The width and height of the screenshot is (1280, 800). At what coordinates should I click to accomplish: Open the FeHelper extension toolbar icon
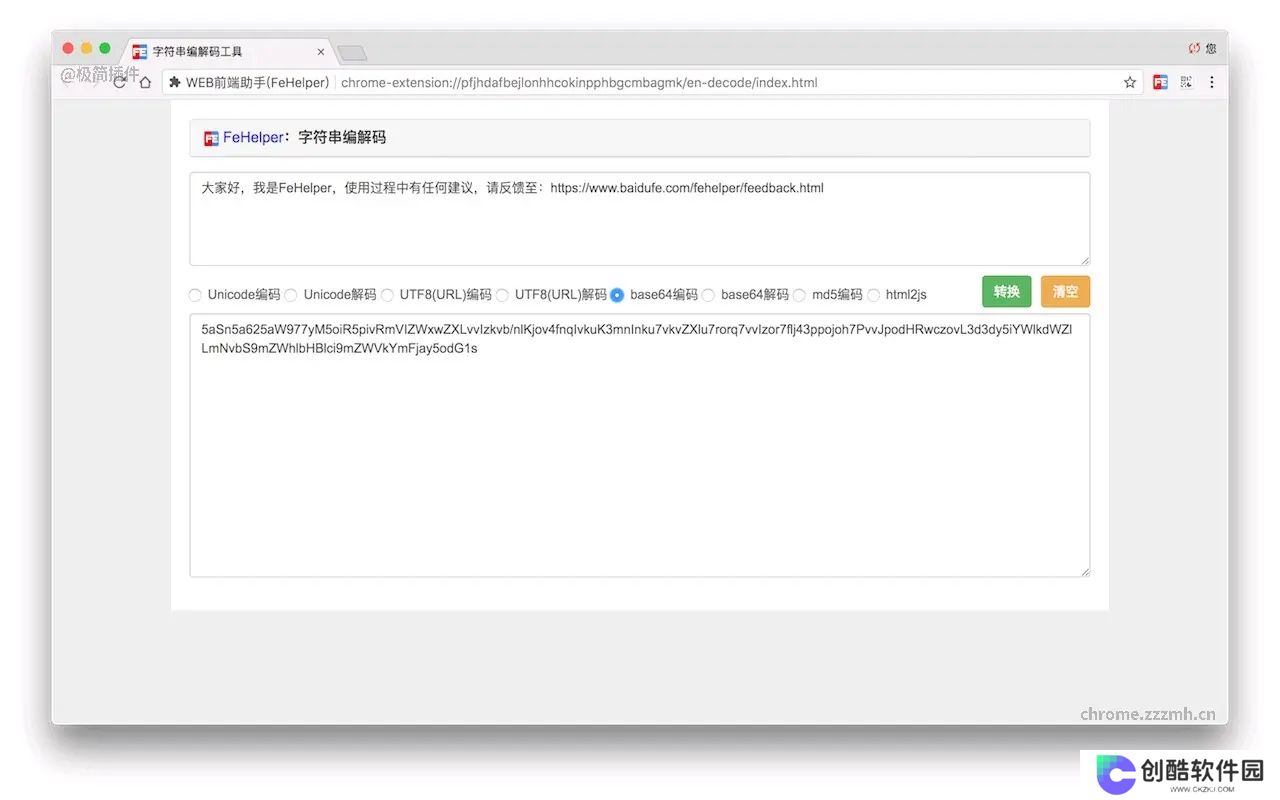(x=1160, y=82)
